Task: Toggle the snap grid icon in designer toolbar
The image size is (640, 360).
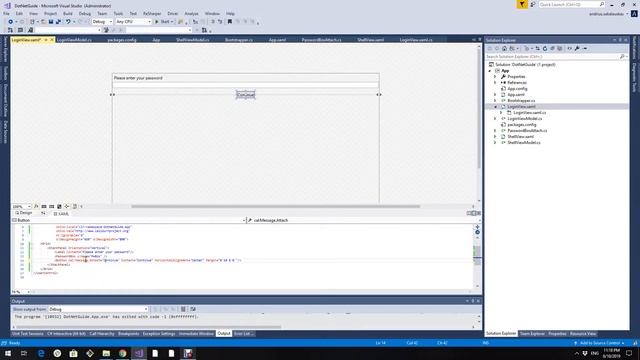Action: coord(44,207)
